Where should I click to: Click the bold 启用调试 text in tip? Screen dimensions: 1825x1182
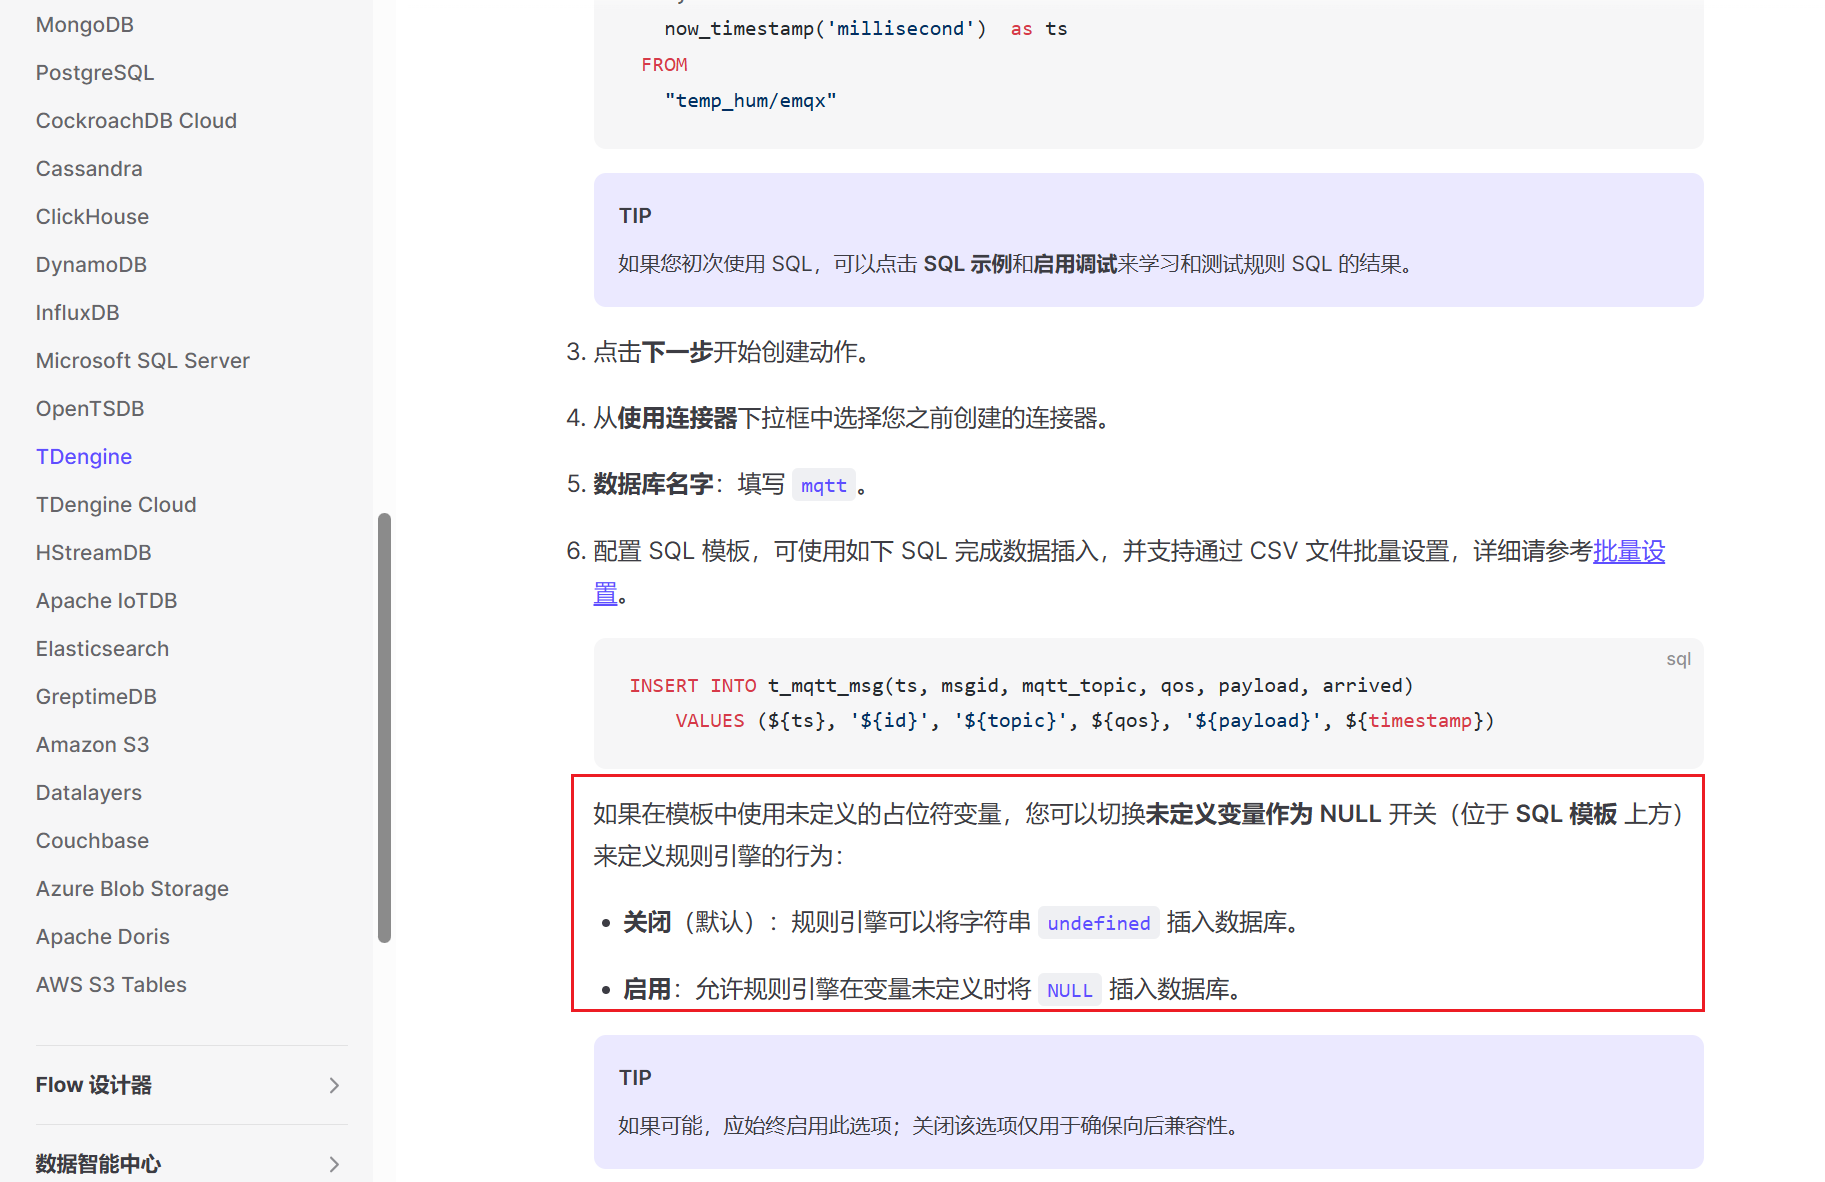coord(1075,264)
